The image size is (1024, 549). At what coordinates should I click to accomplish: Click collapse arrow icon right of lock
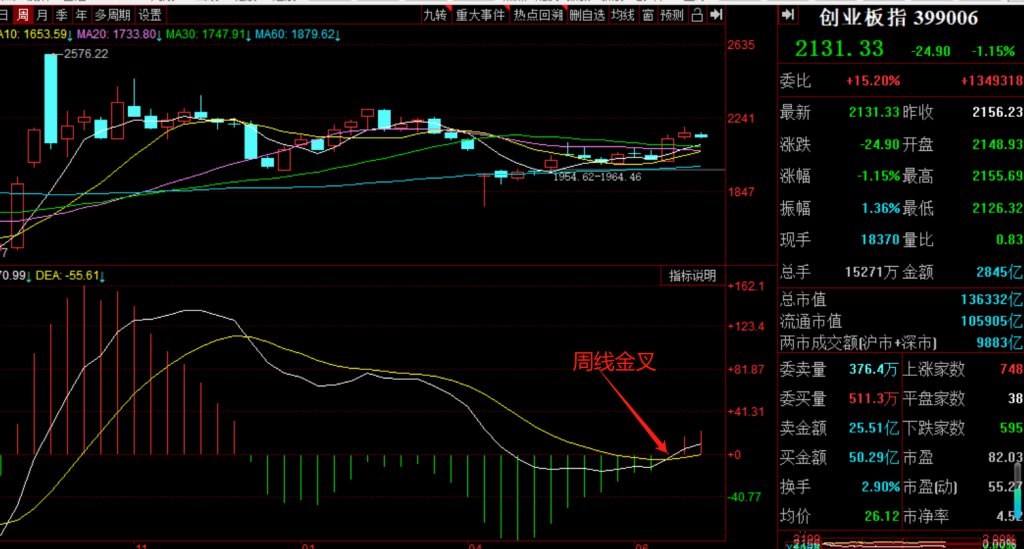716,15
